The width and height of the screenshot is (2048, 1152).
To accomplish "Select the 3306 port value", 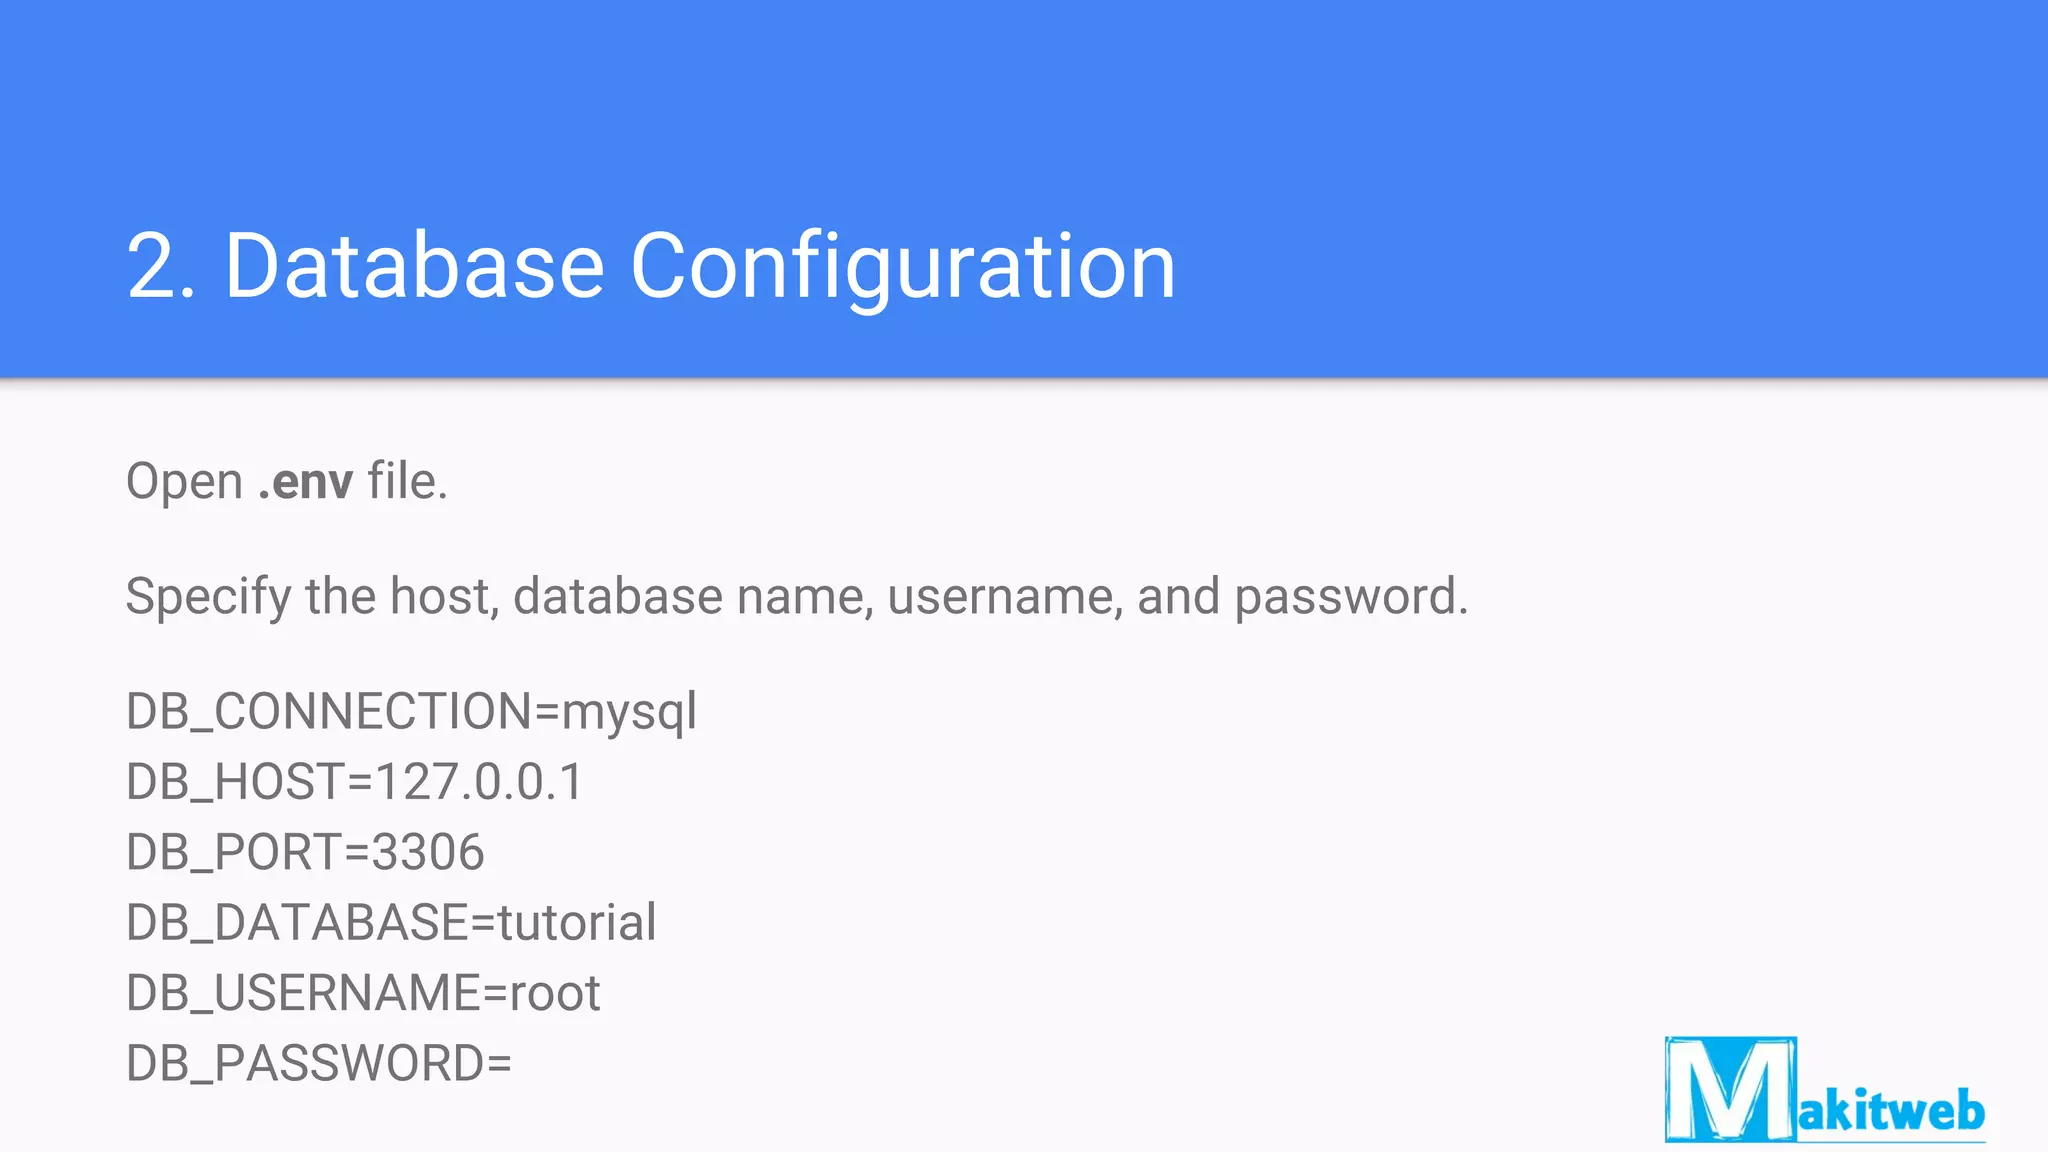I will 428,853.
